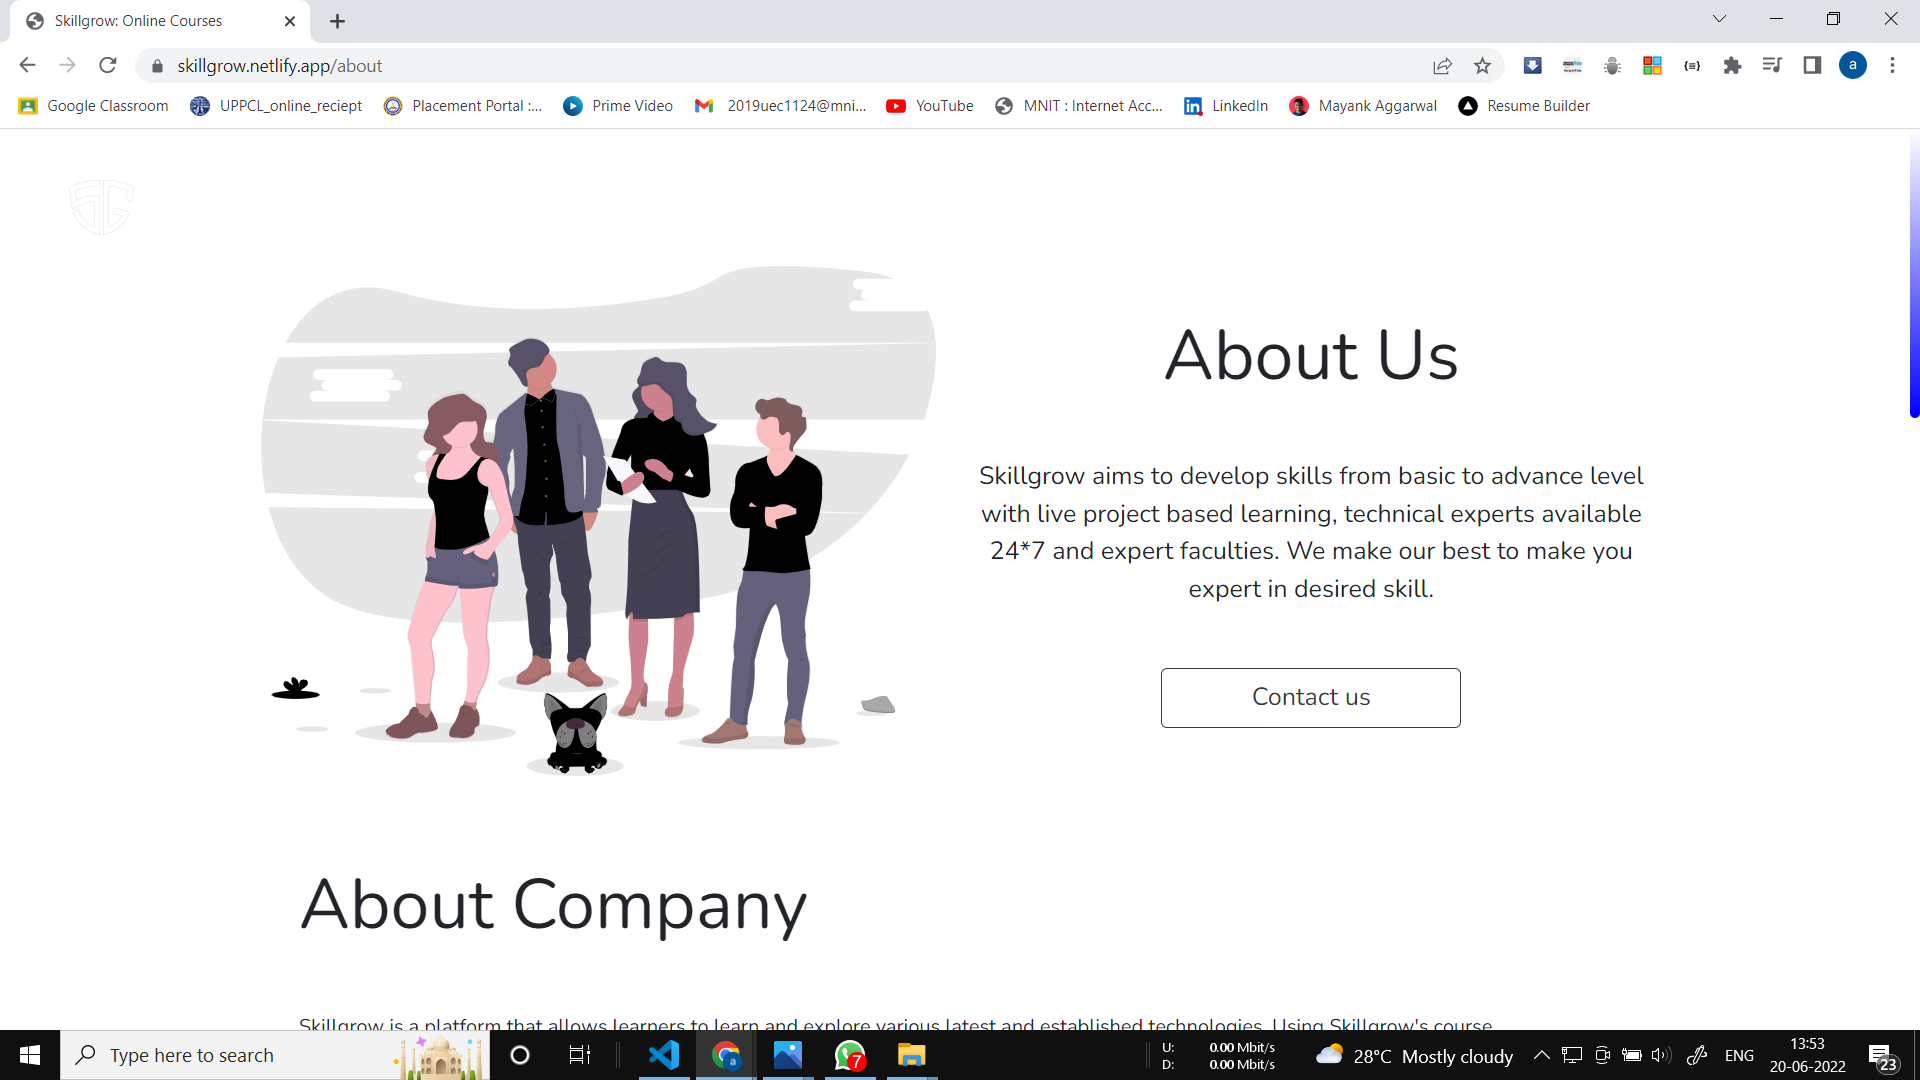Click the Contact us button
The height and width of the screenshot is (1080, 1920).
(1310, 698)
